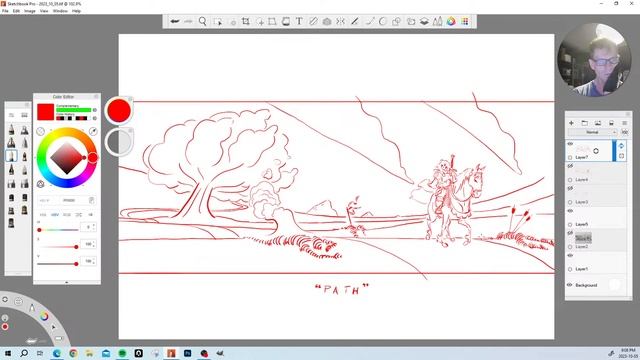This screenshot has height=360, width=640.
Task: Open Windows Start menu
Action: (x=8, y=353)
